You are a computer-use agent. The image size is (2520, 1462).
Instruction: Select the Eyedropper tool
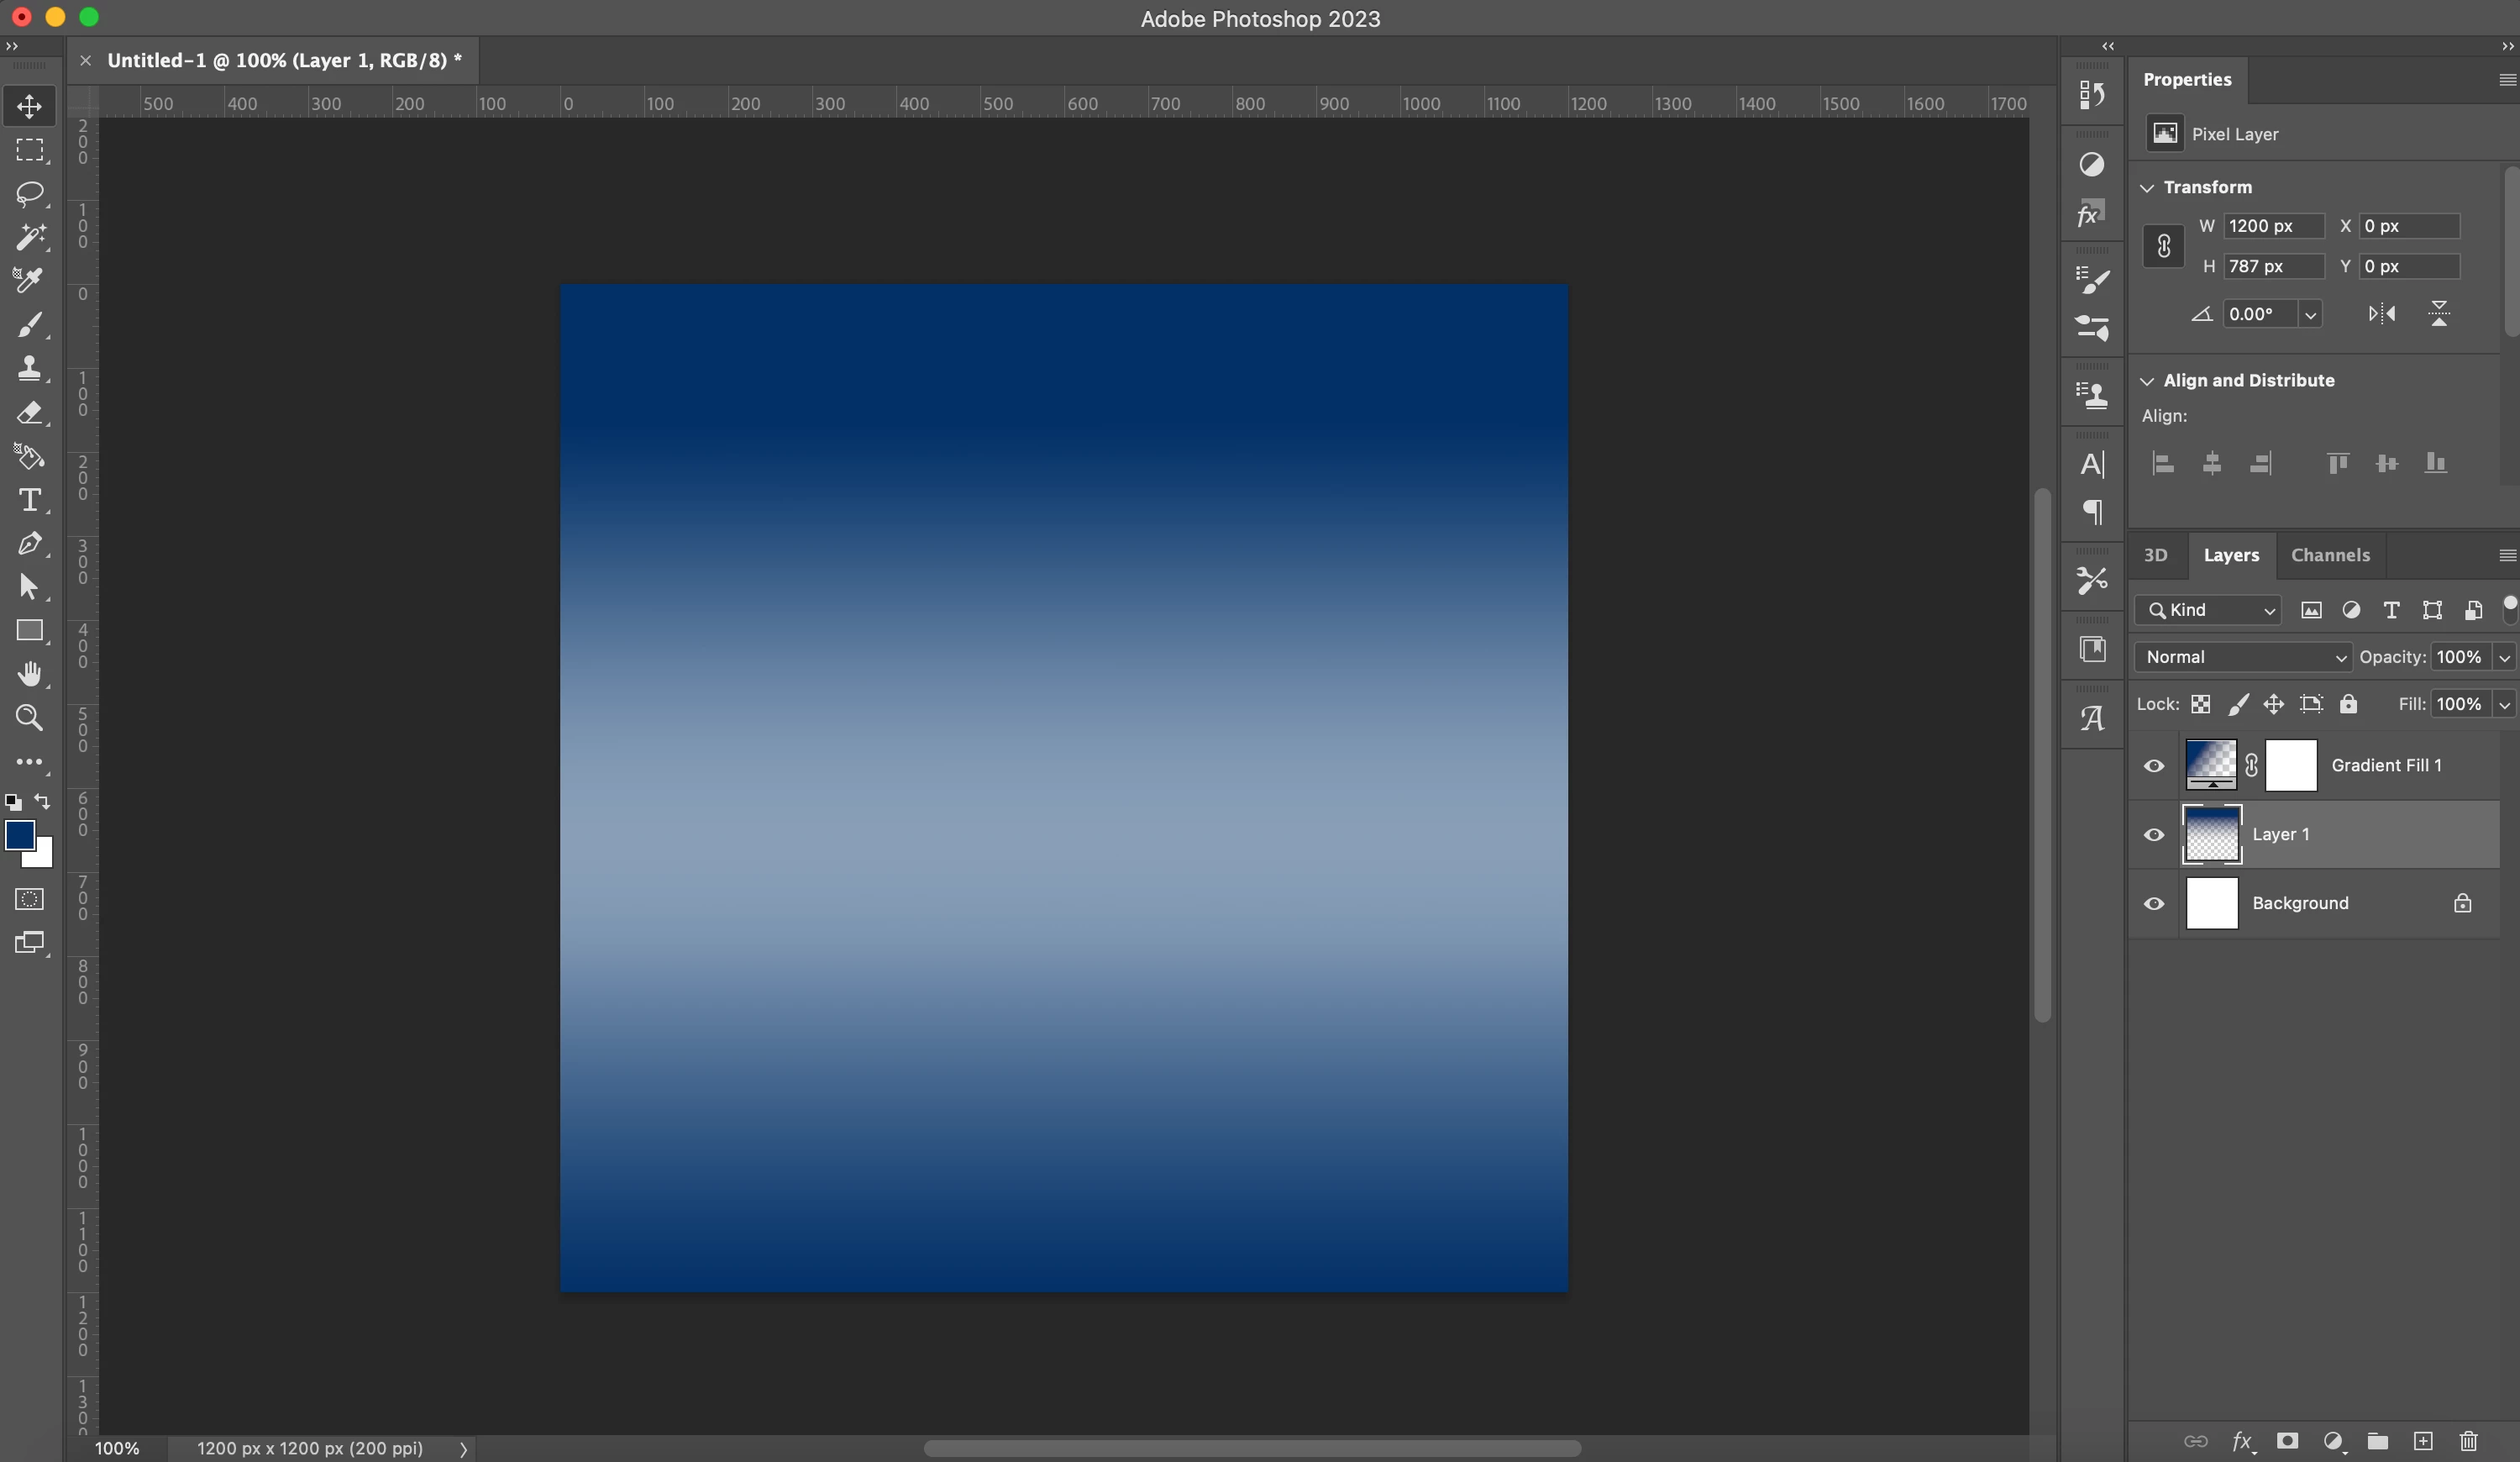29,281
